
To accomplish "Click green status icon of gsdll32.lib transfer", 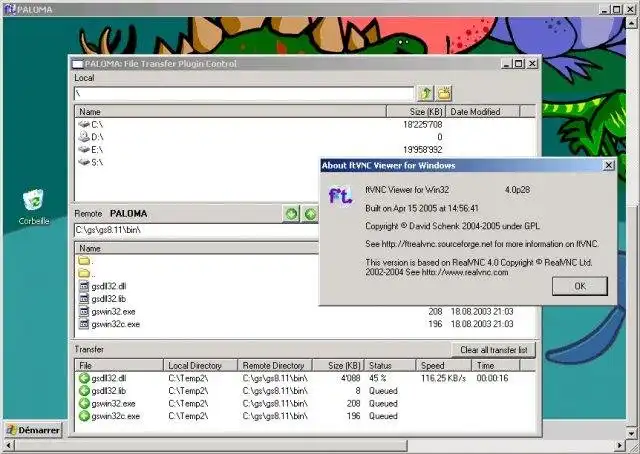I will [84, 391].
